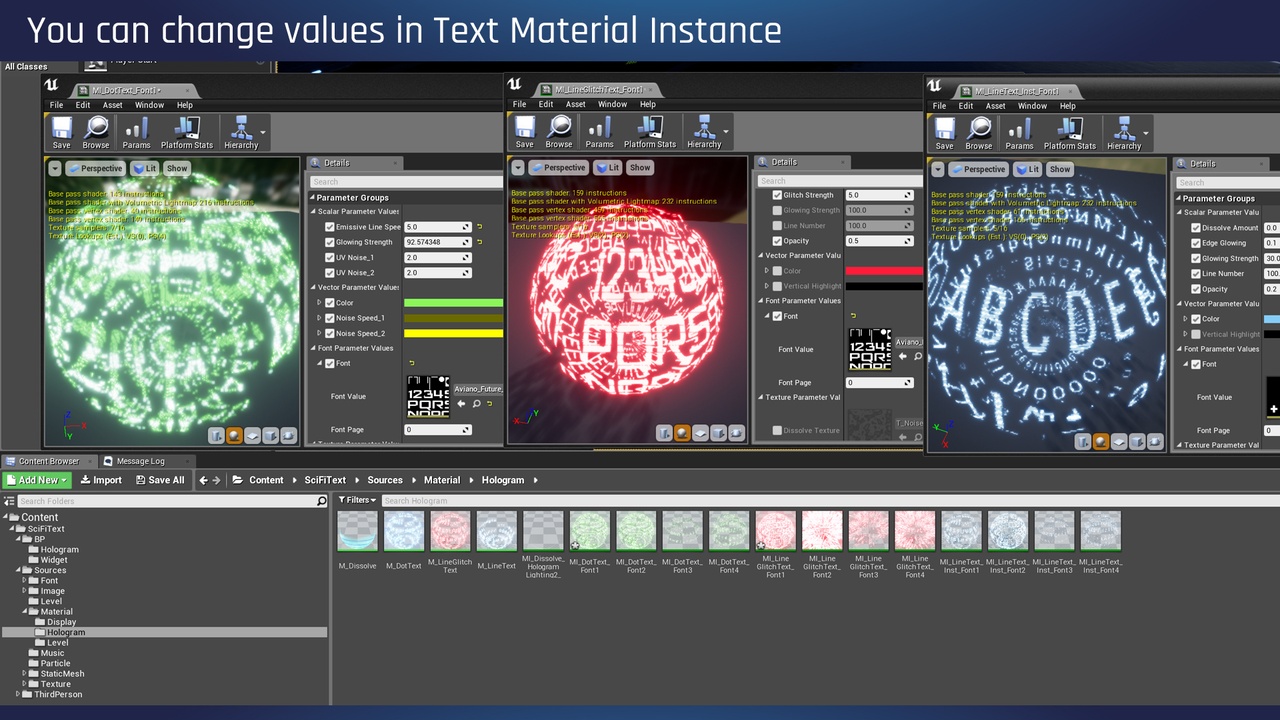
Task: Toggle Glowing Strength checkbox in DotText details
Action: [330, 242]
